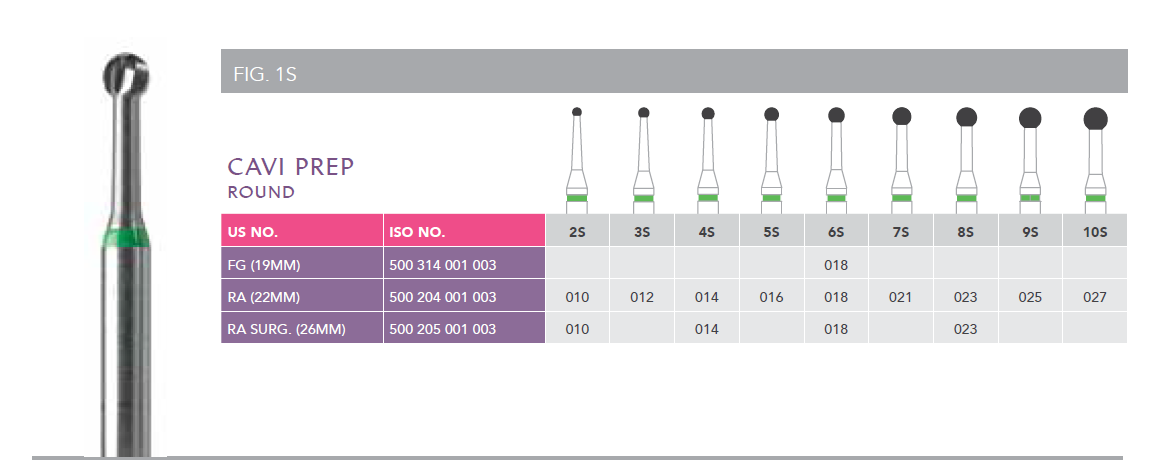Viewport: 1170px width, 469px height.
Task: Click the 8S round bur icon
Action: point(966,157)
